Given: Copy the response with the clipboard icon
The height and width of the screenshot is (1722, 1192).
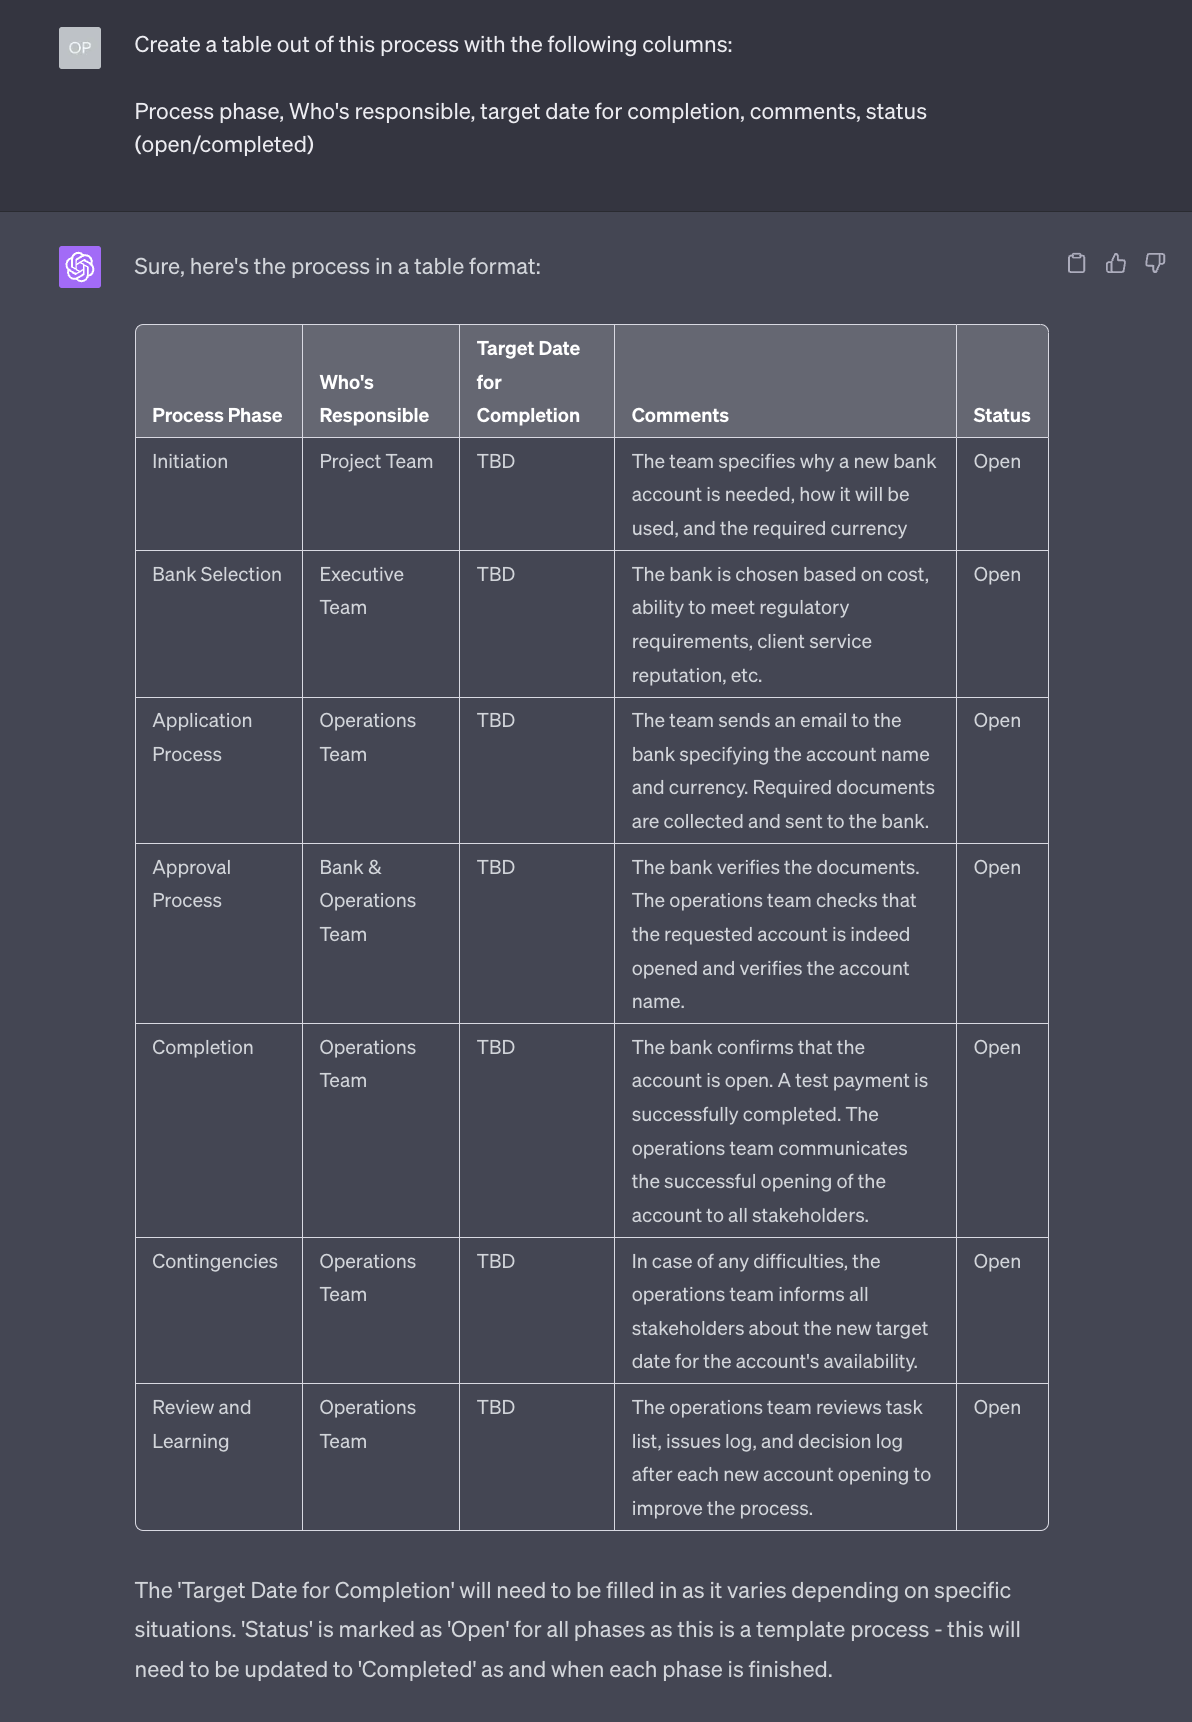Looking at the screenshot, I should click(x=1076, y=263).
